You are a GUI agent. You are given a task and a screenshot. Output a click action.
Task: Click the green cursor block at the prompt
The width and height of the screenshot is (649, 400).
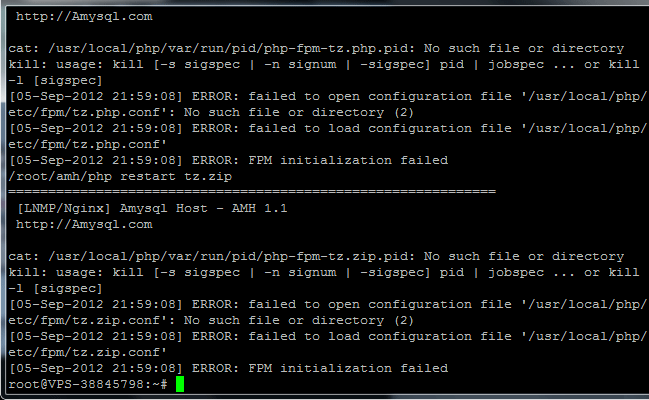[179, 384]
